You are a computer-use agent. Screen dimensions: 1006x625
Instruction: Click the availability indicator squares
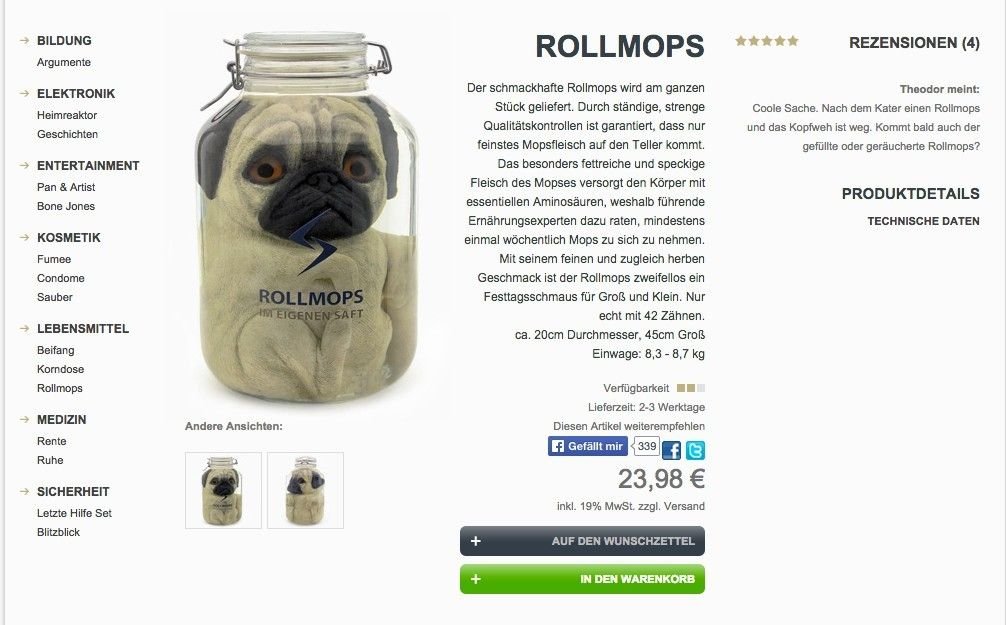691,388
